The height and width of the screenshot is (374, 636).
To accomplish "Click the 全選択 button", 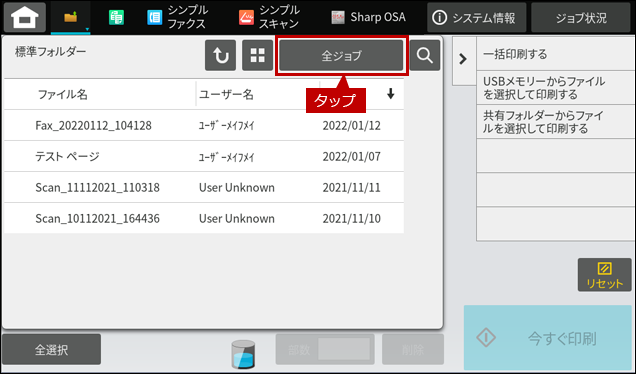I will pyautogui.click(x=52, y=349).
